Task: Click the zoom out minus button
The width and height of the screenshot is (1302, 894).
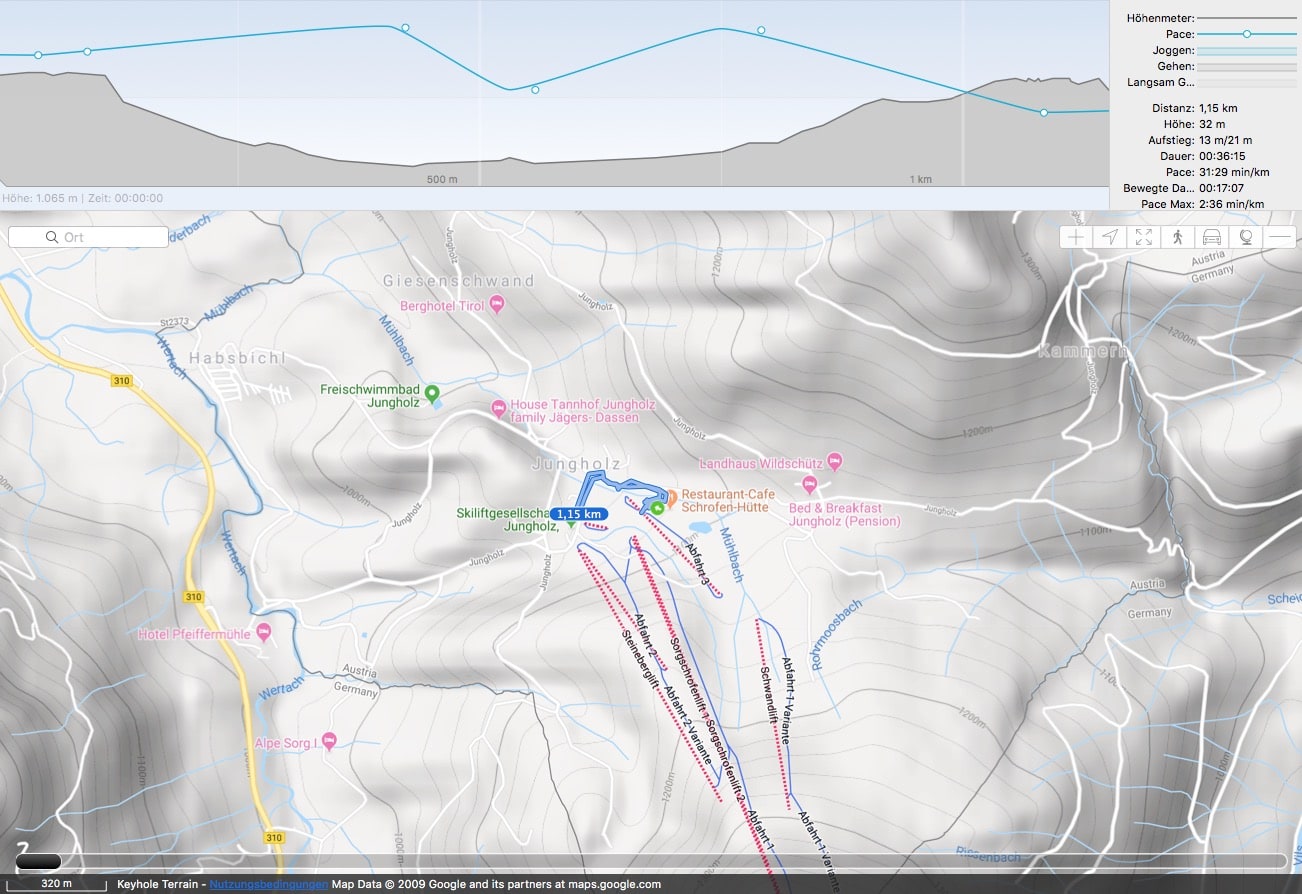Action: (1280, 237)
